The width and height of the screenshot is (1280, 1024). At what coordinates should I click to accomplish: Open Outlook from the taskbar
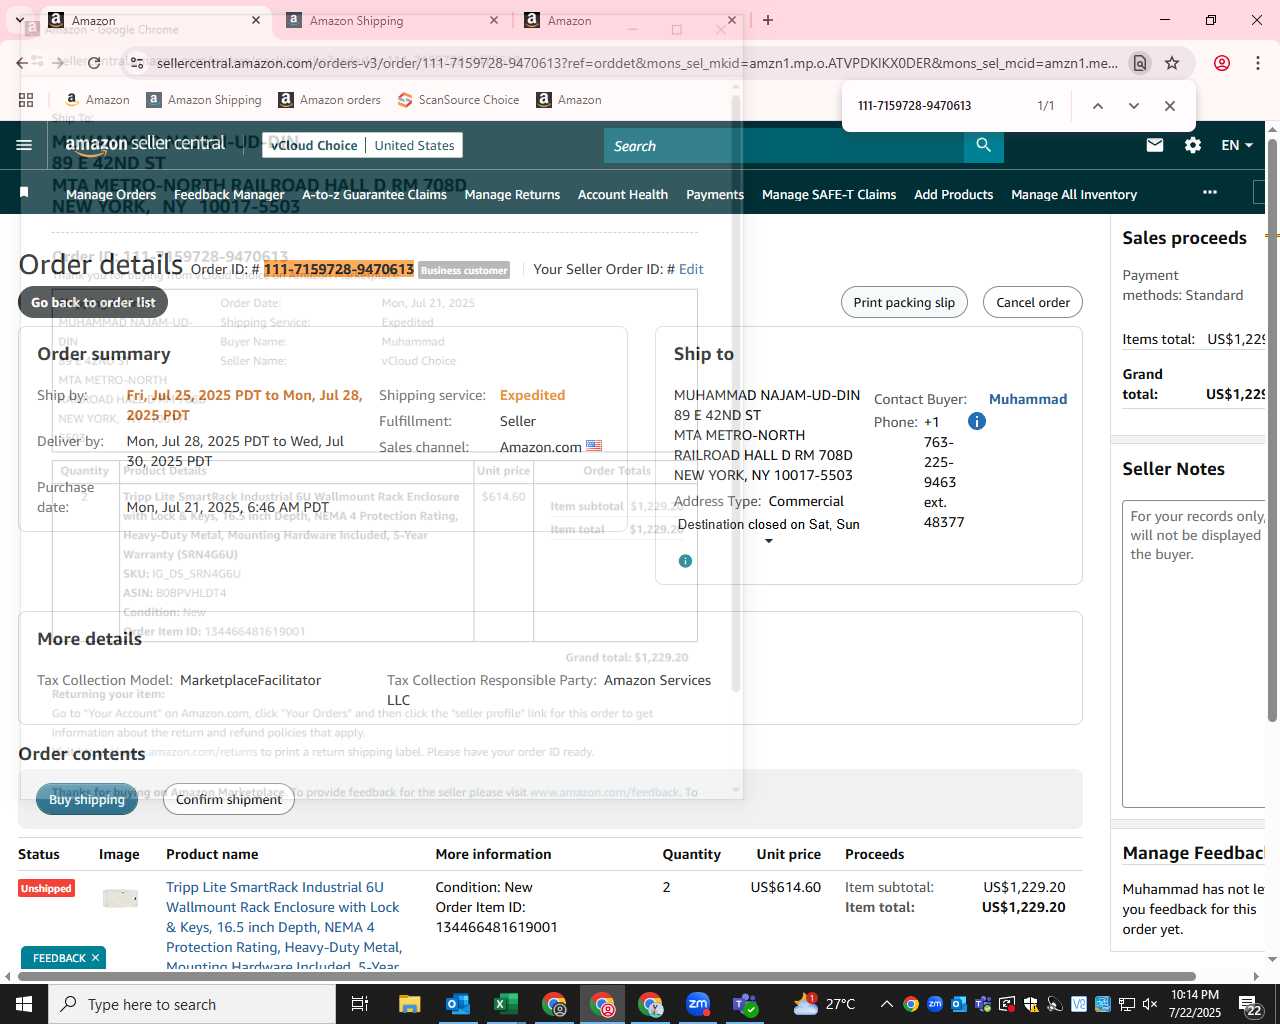[x=458, y=1004]
